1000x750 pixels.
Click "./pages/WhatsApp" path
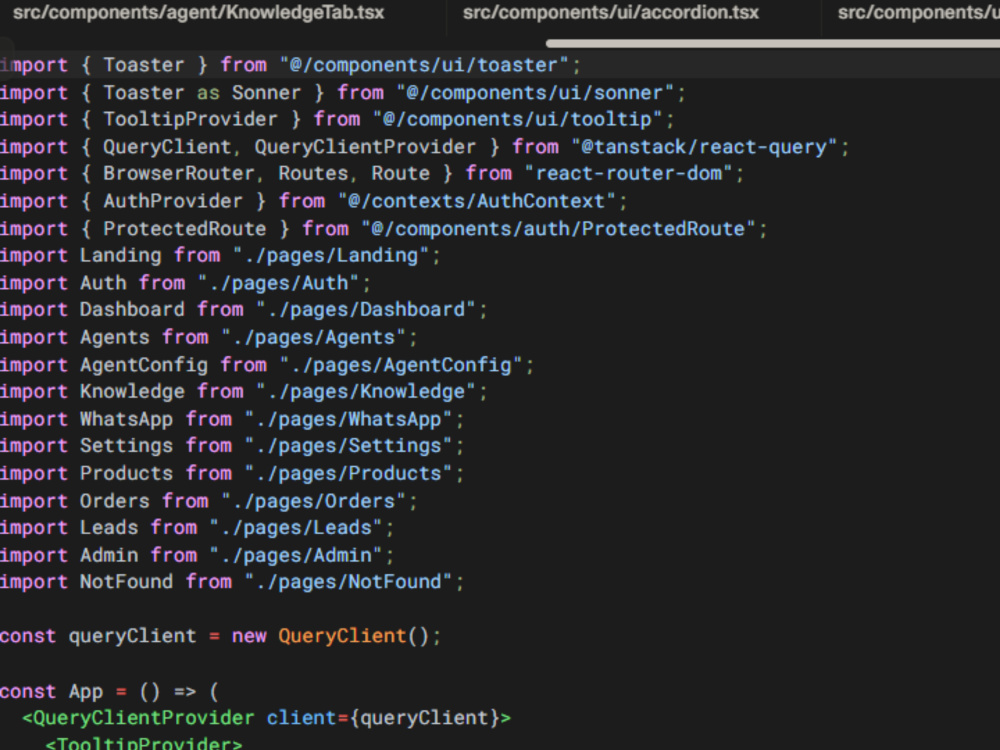[348, 420]
